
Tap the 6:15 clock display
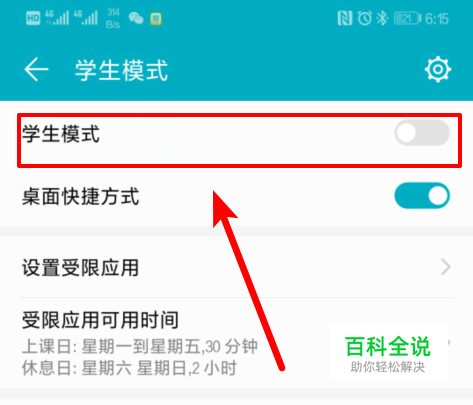(437, 19)
